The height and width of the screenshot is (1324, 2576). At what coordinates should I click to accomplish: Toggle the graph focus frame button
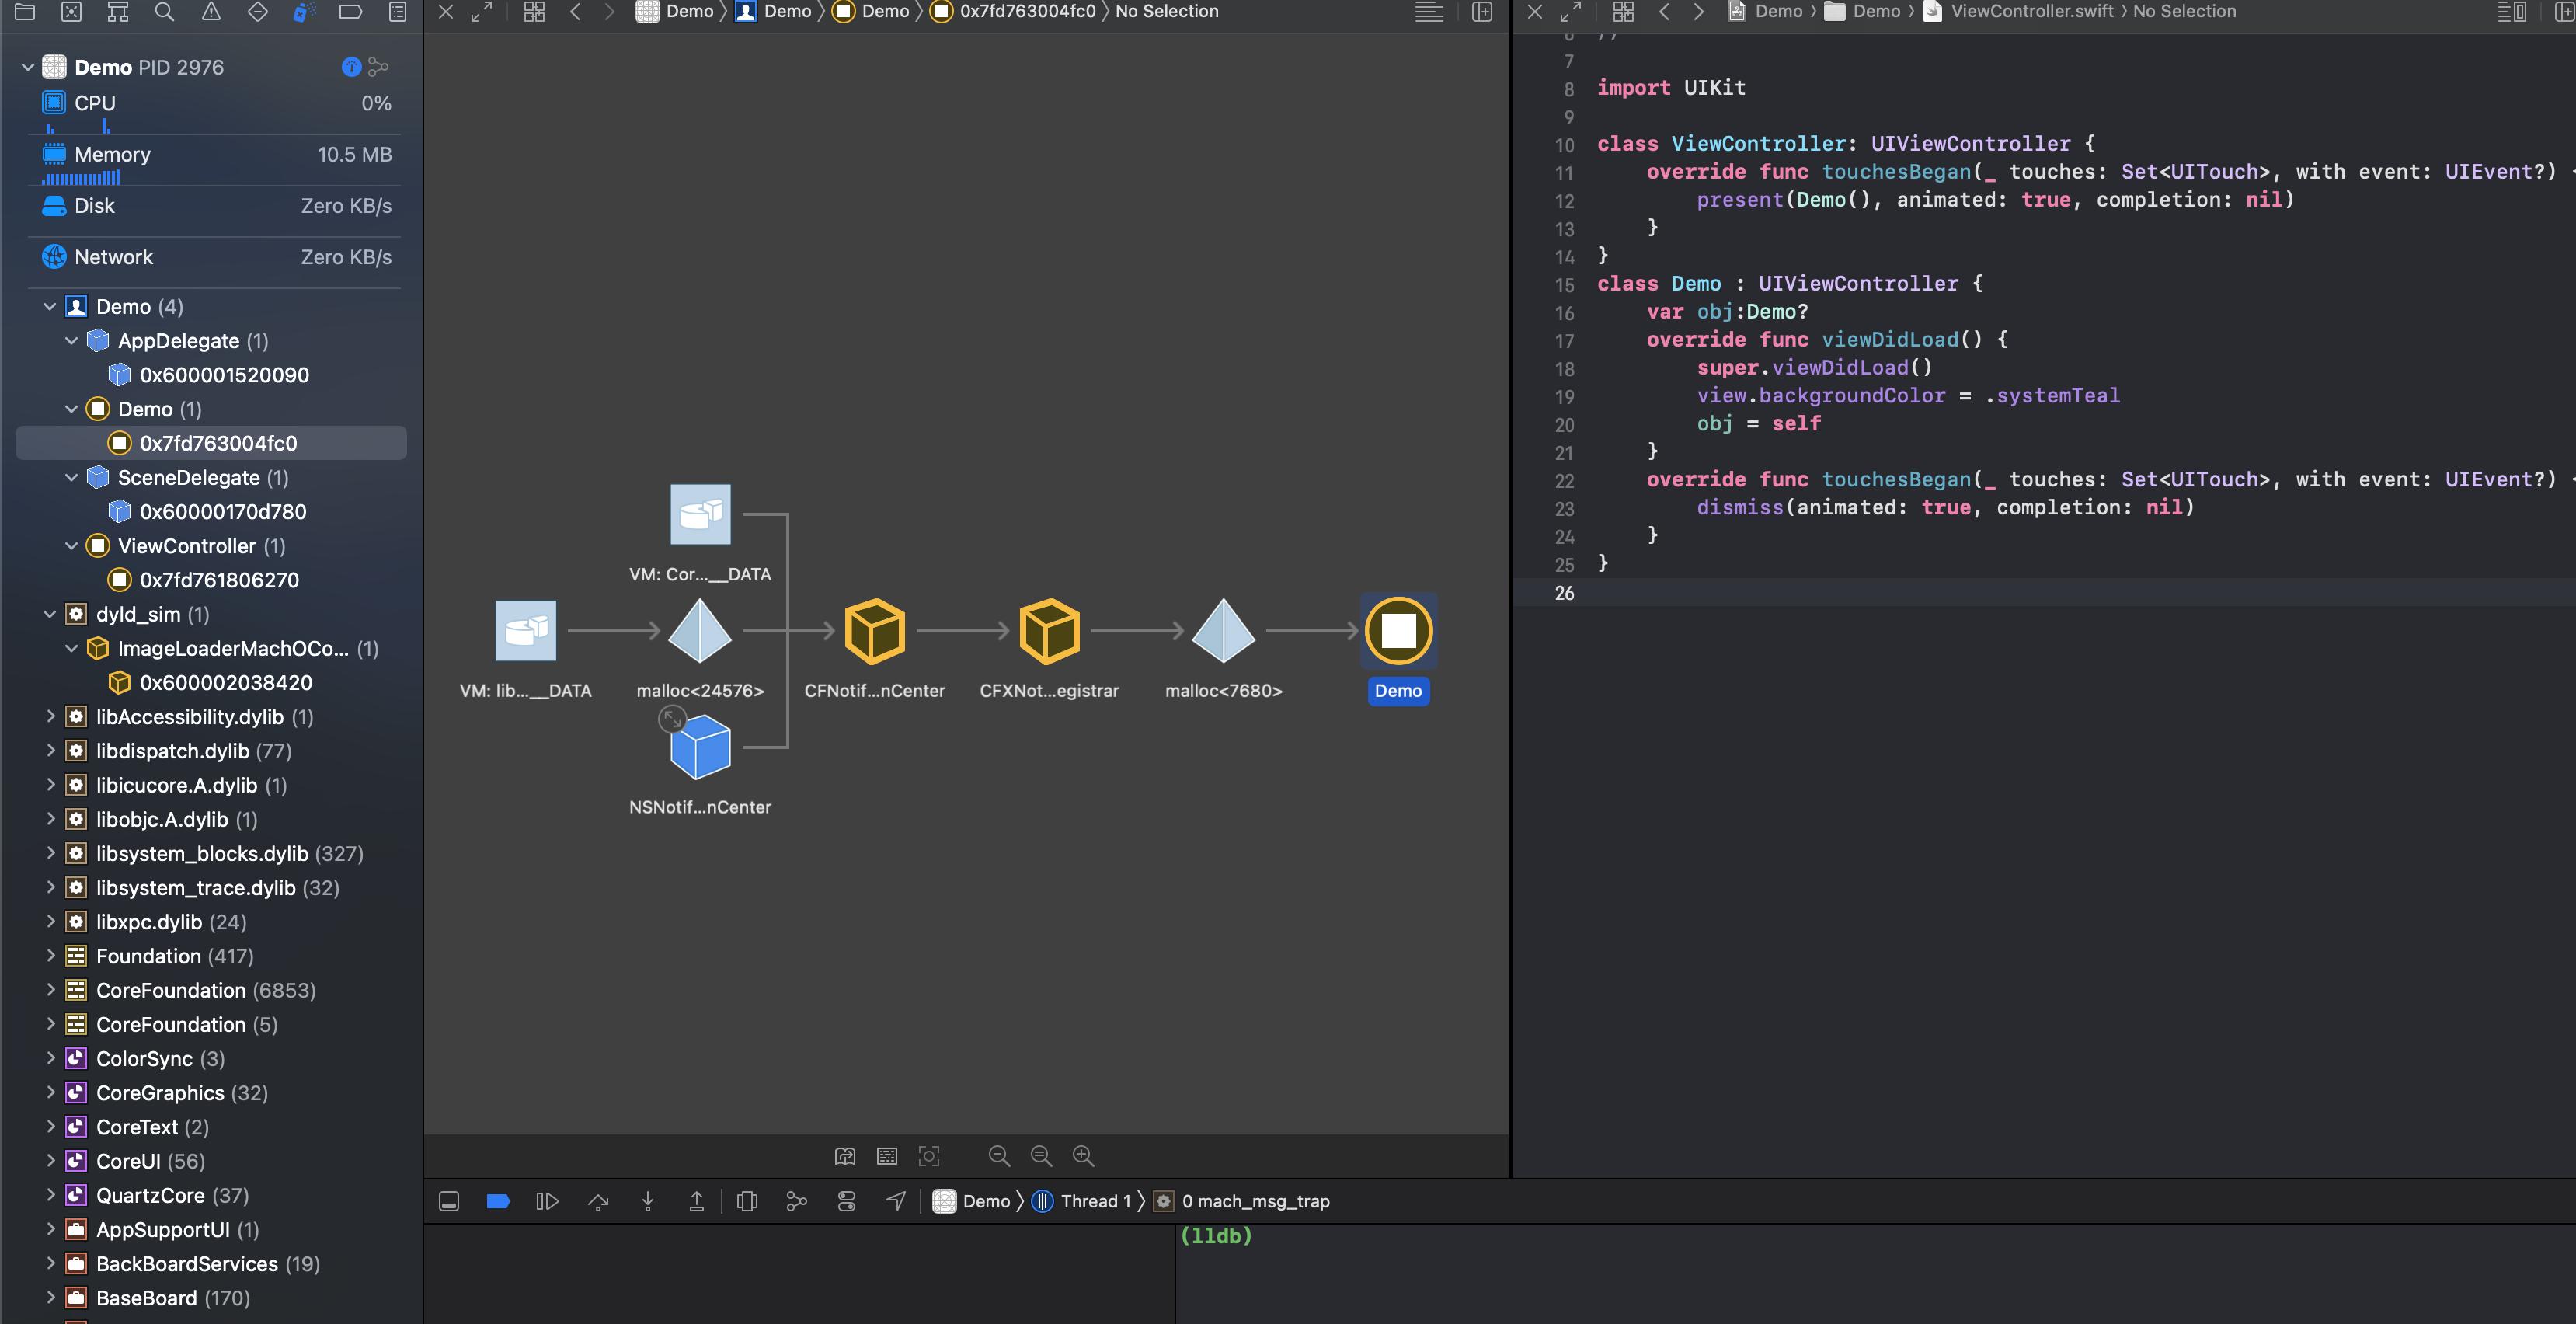tap(929, 1156)
